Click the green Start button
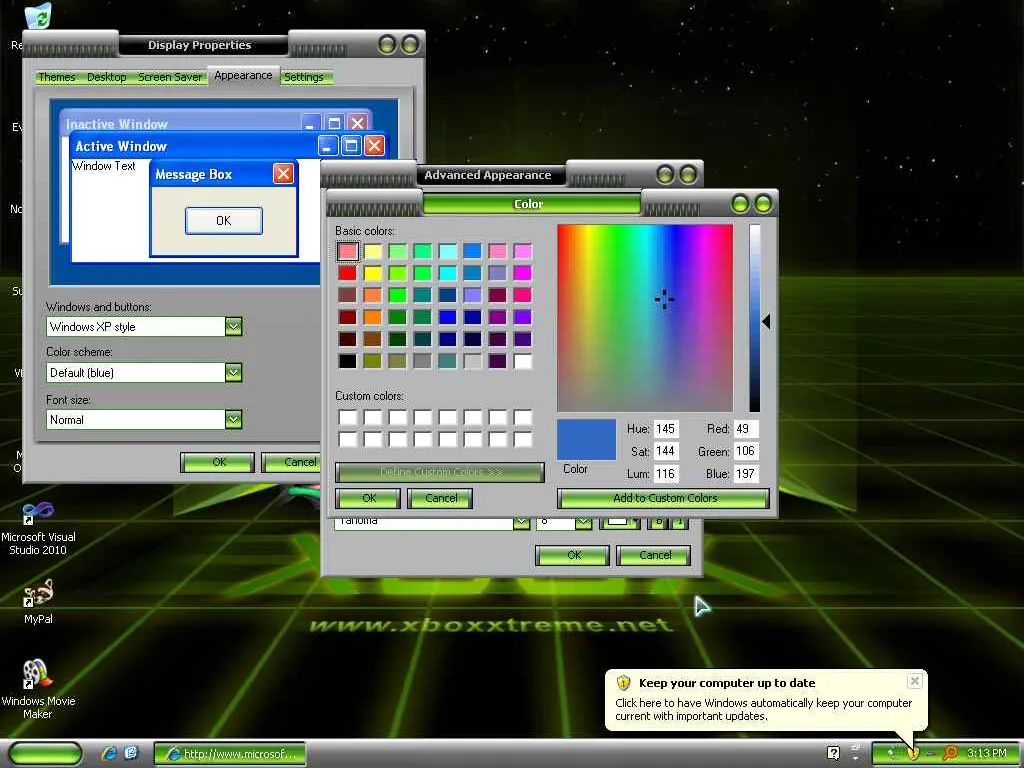 pos(46,754)
